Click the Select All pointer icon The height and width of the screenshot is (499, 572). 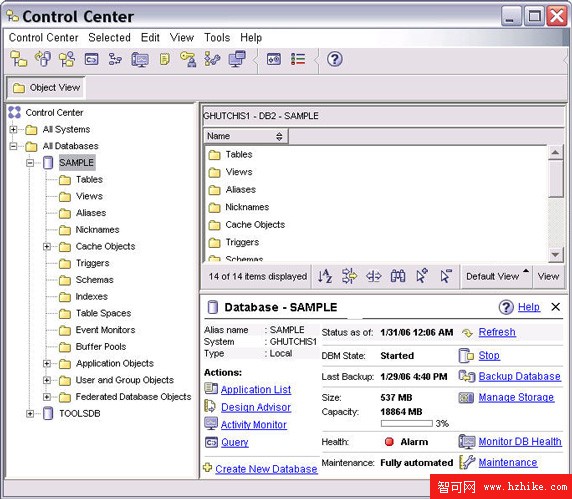[x=422, y=276]
